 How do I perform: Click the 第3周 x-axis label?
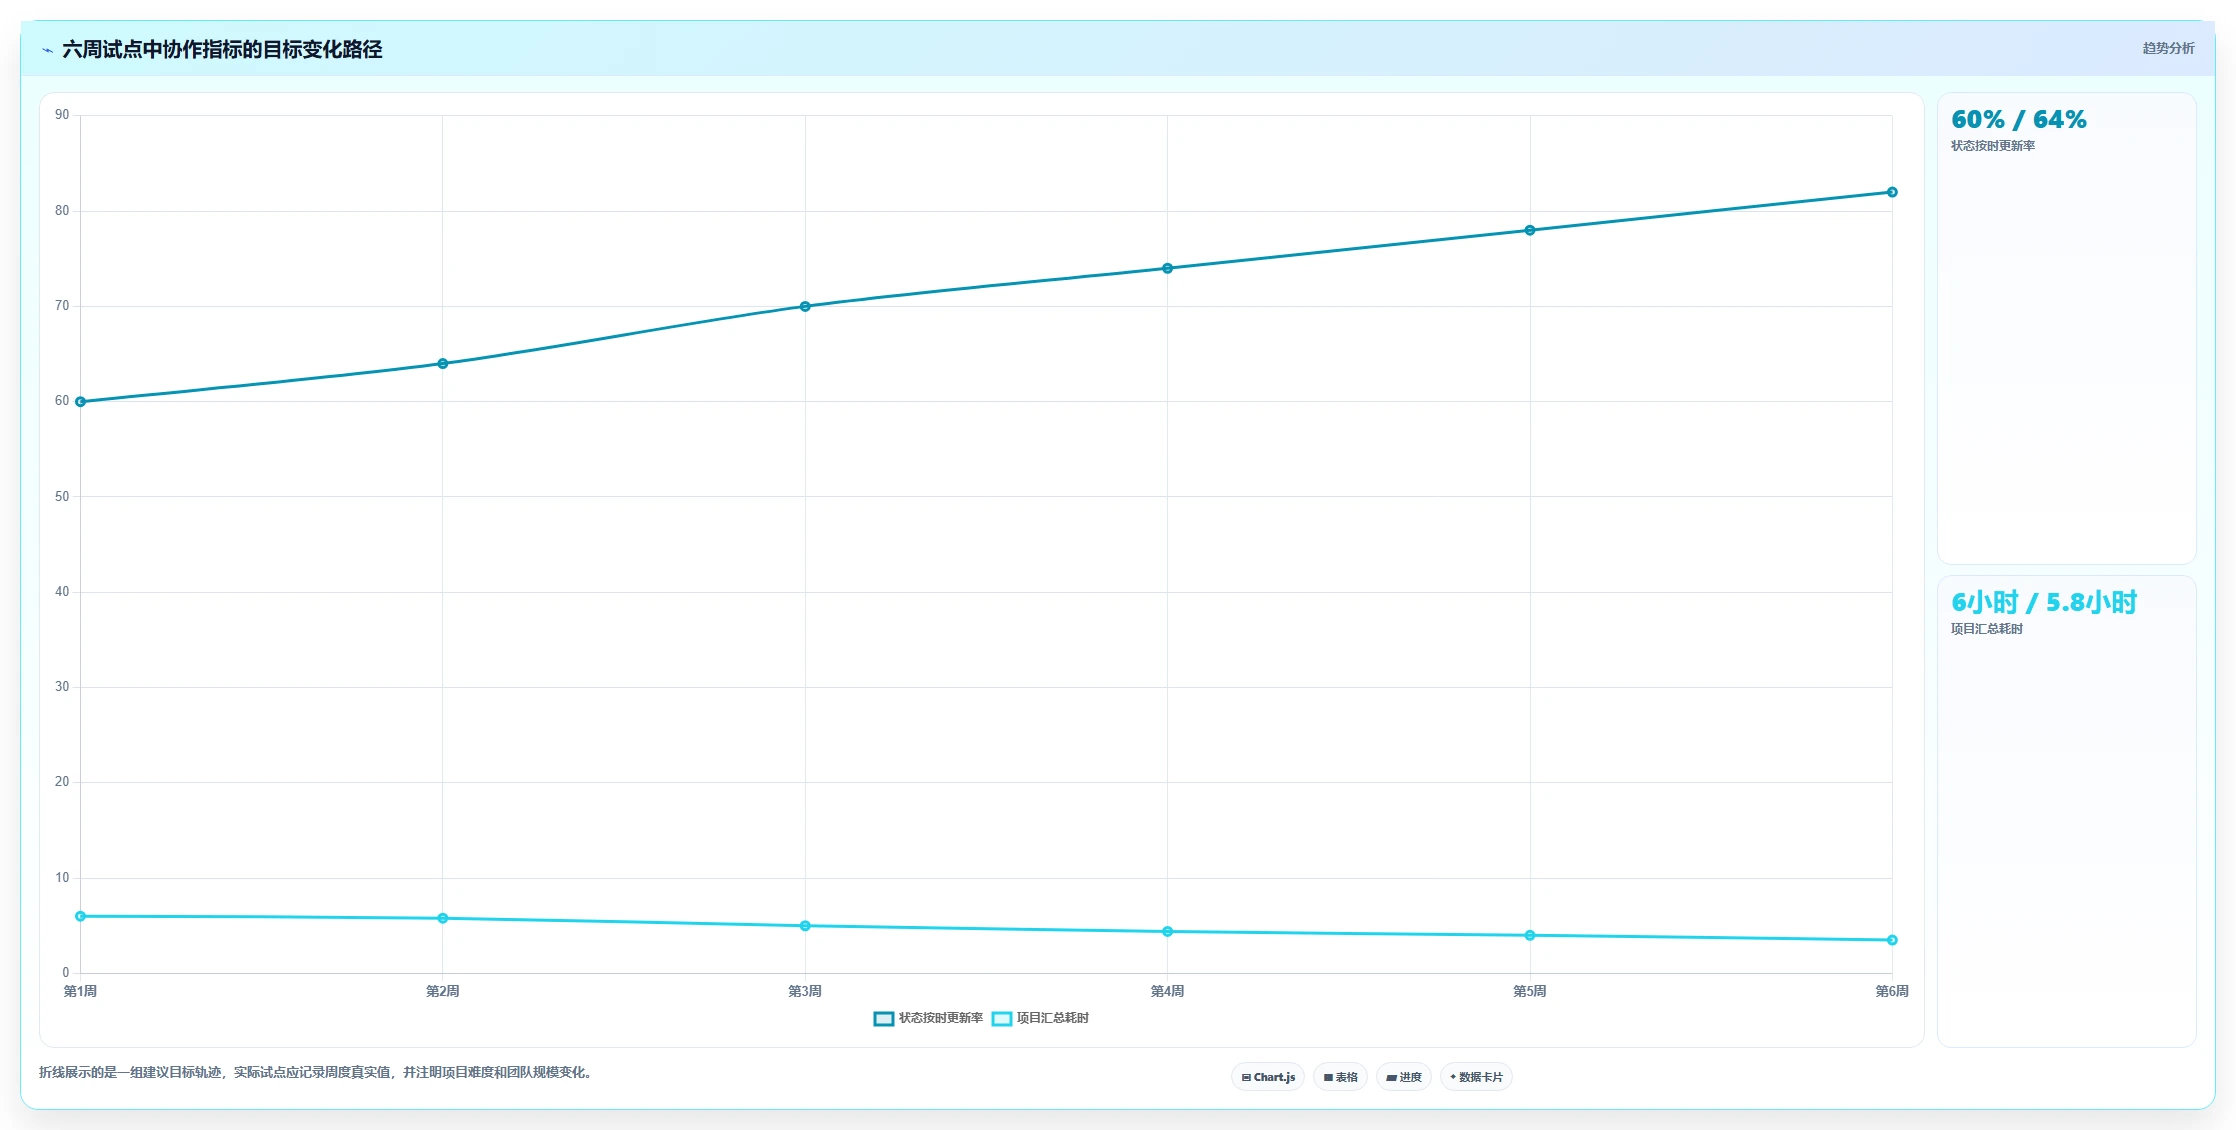tap(805, 991)
